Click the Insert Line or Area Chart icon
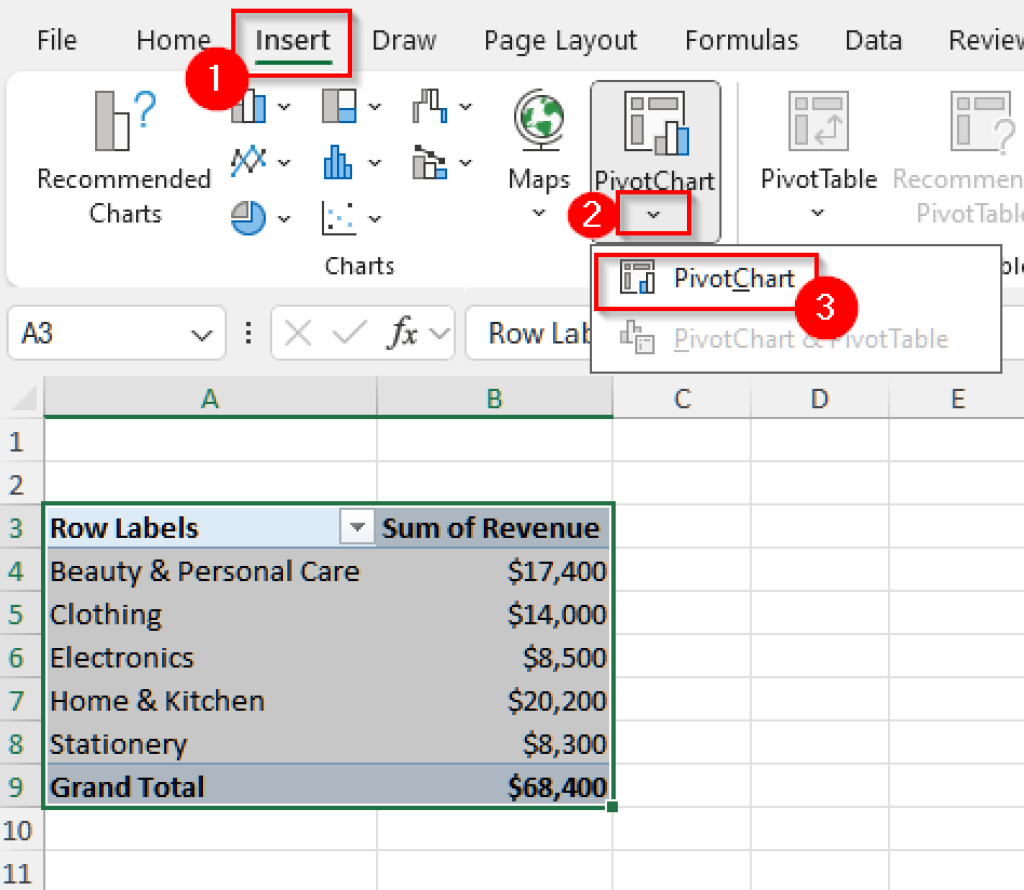Image resolution: width=1024 pixels, height=890 pixels. point(249,161)
